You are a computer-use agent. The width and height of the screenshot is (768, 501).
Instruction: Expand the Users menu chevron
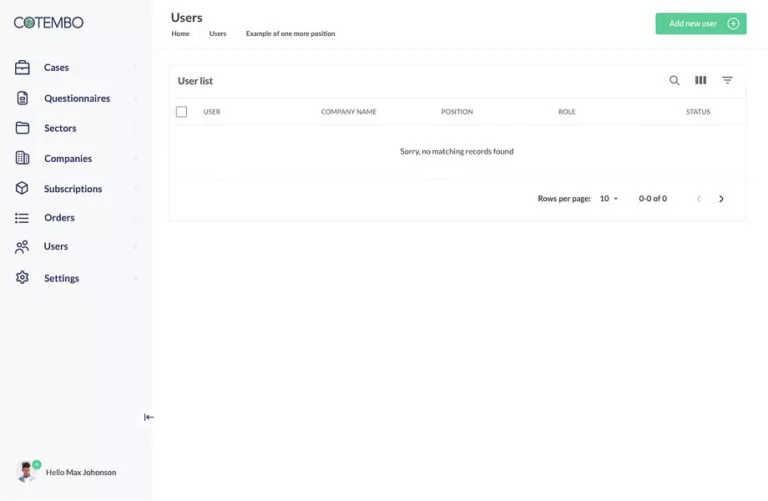[x=135, y=246]
